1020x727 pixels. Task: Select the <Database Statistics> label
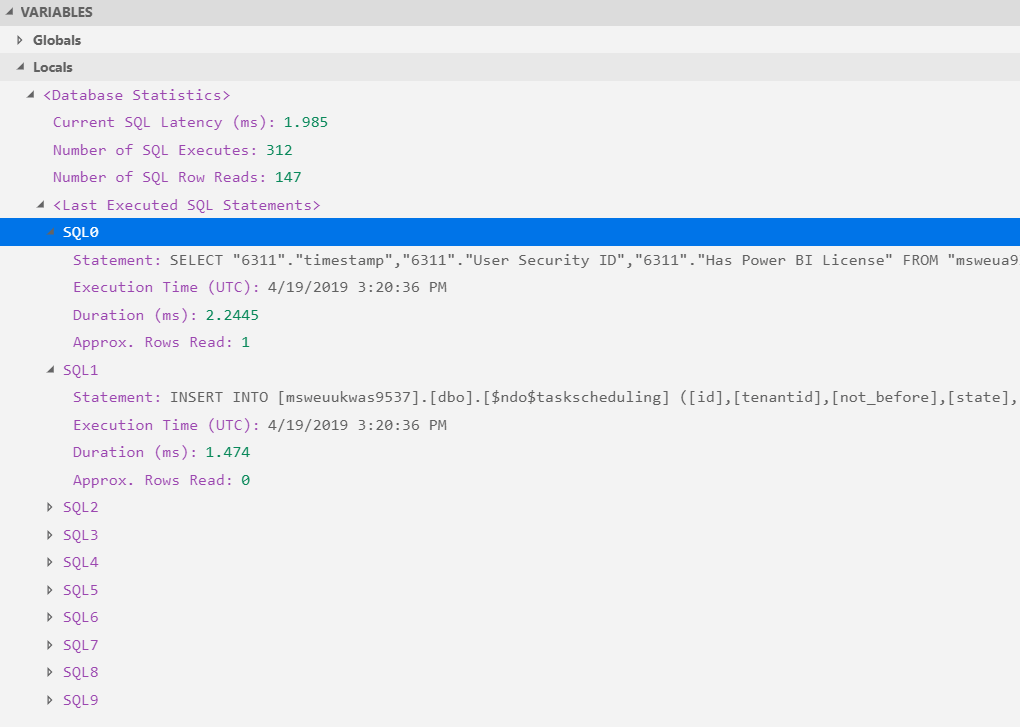click(x=137, y=95)
